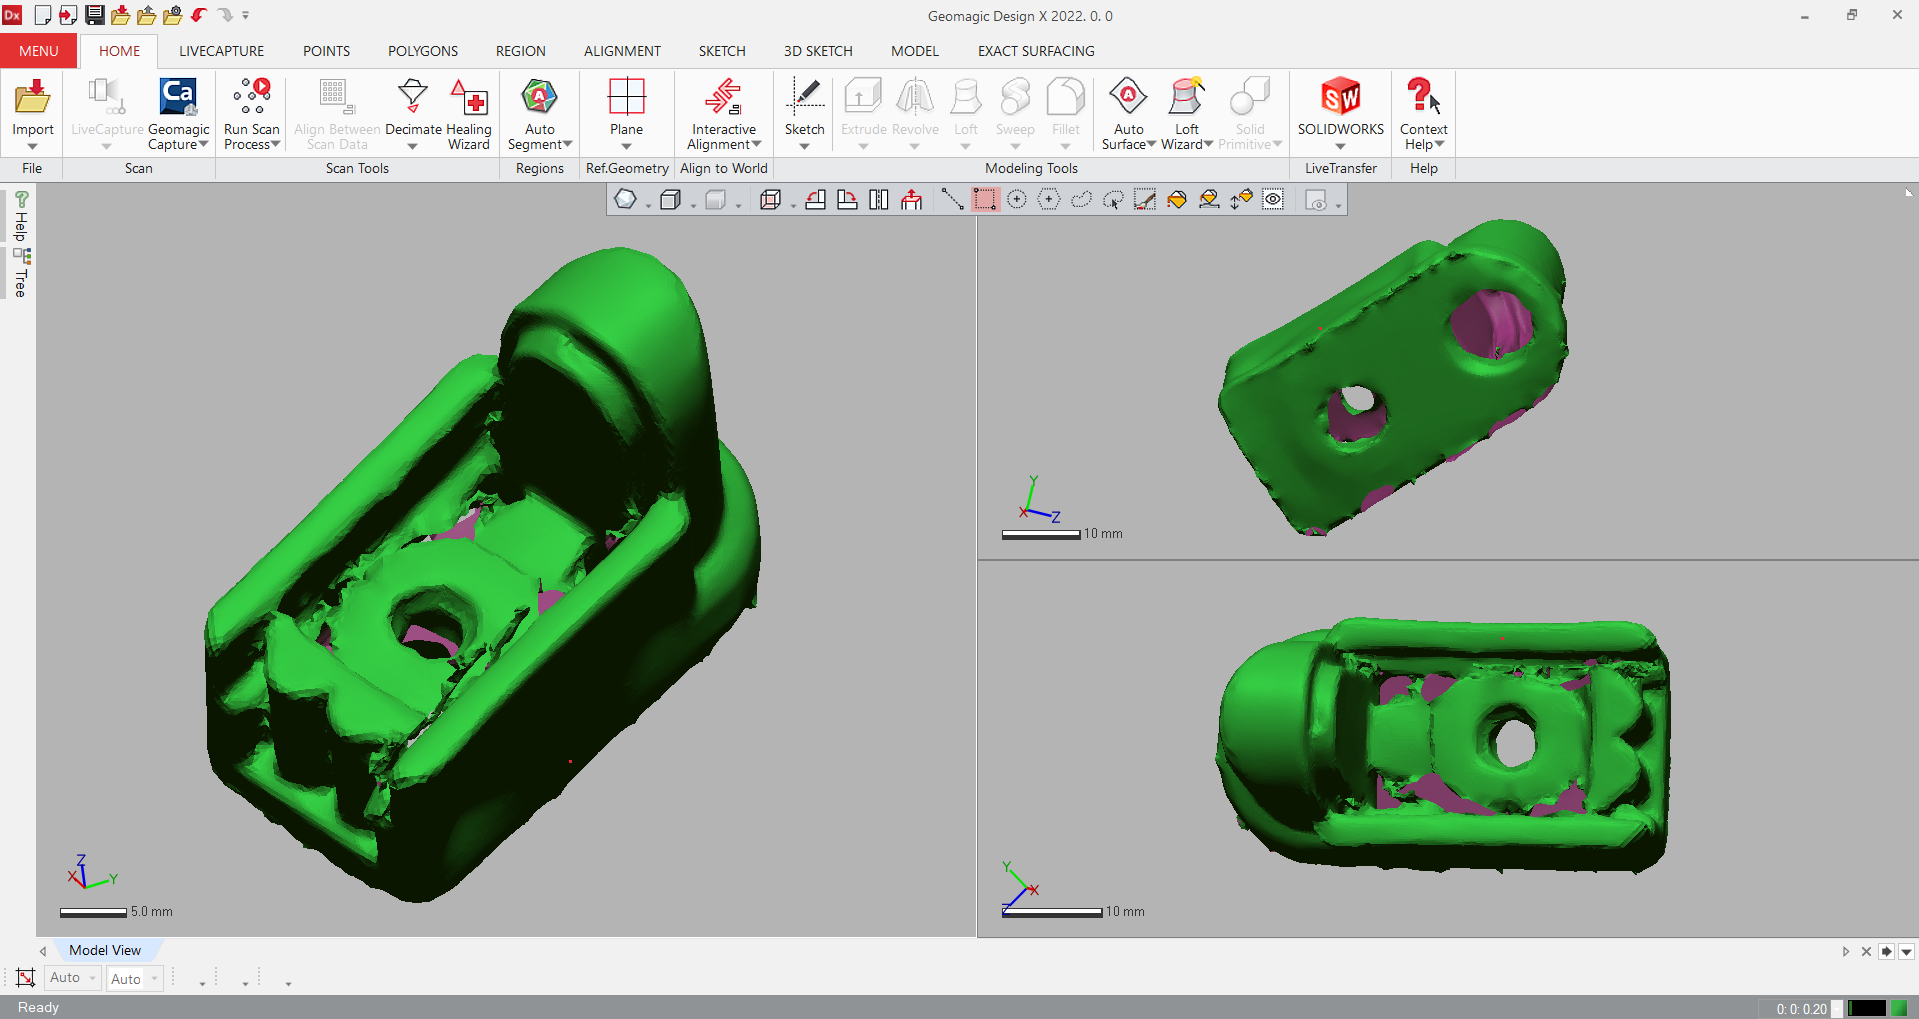The image size is (1919, 1019).
Task: Click the green status color swatch
Action: 1898,1008
